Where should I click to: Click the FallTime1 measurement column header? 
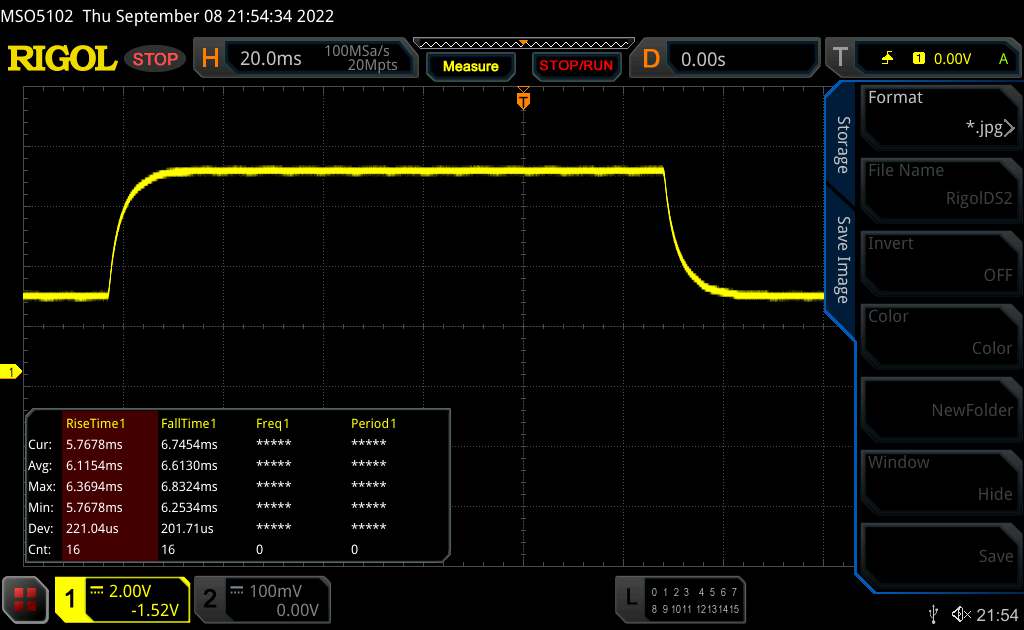pyautogui.click(x=188, y=423)
